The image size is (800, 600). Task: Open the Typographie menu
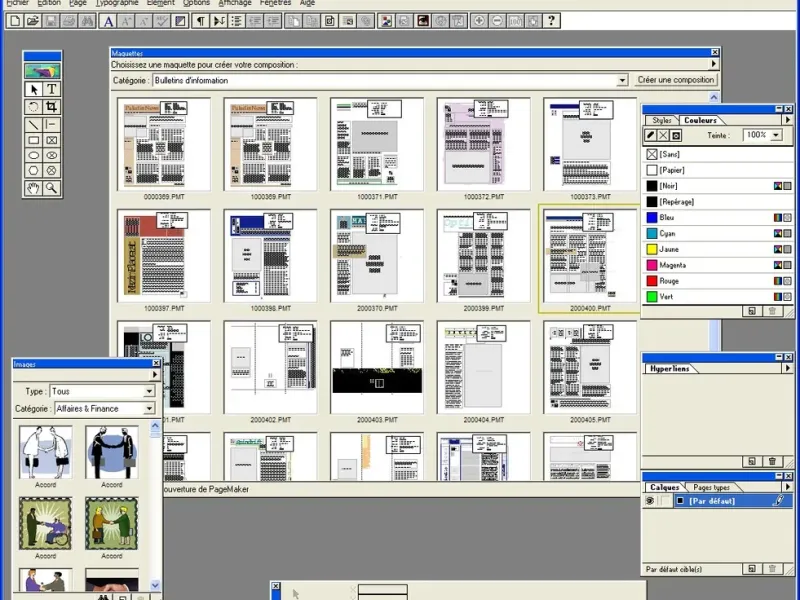tap(117, 3)
